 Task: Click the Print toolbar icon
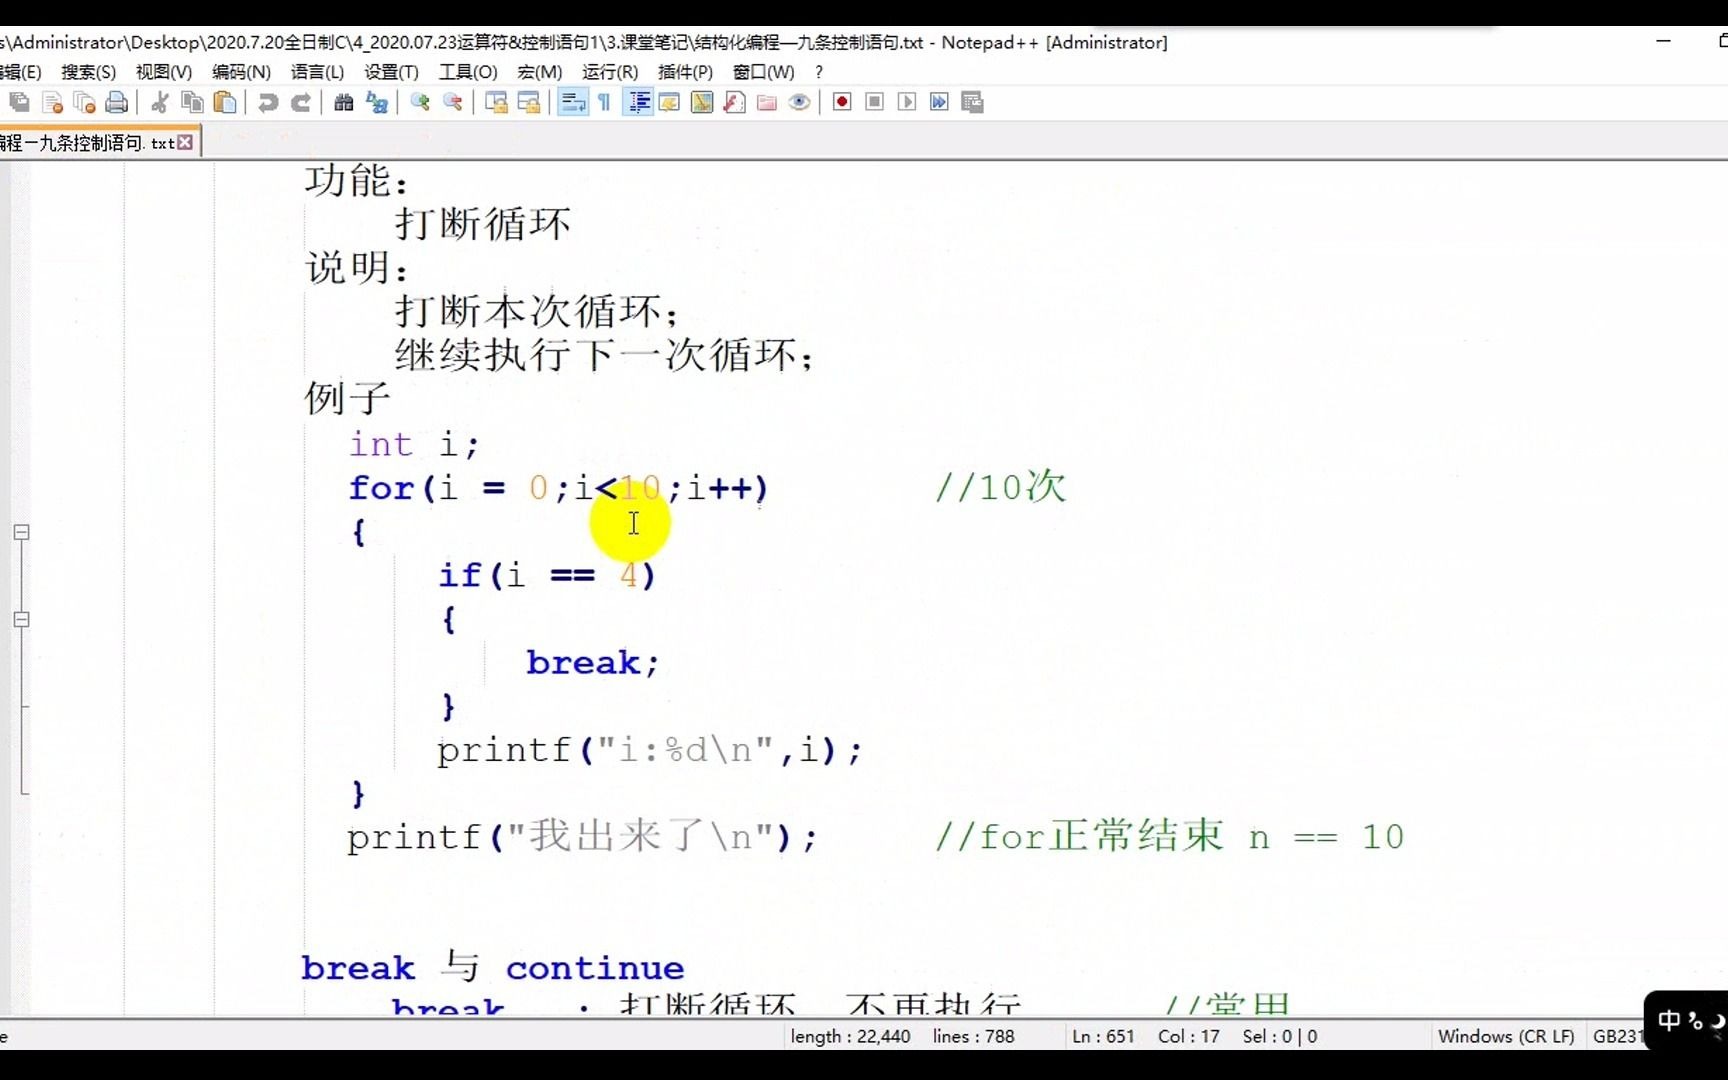point(117,102)
